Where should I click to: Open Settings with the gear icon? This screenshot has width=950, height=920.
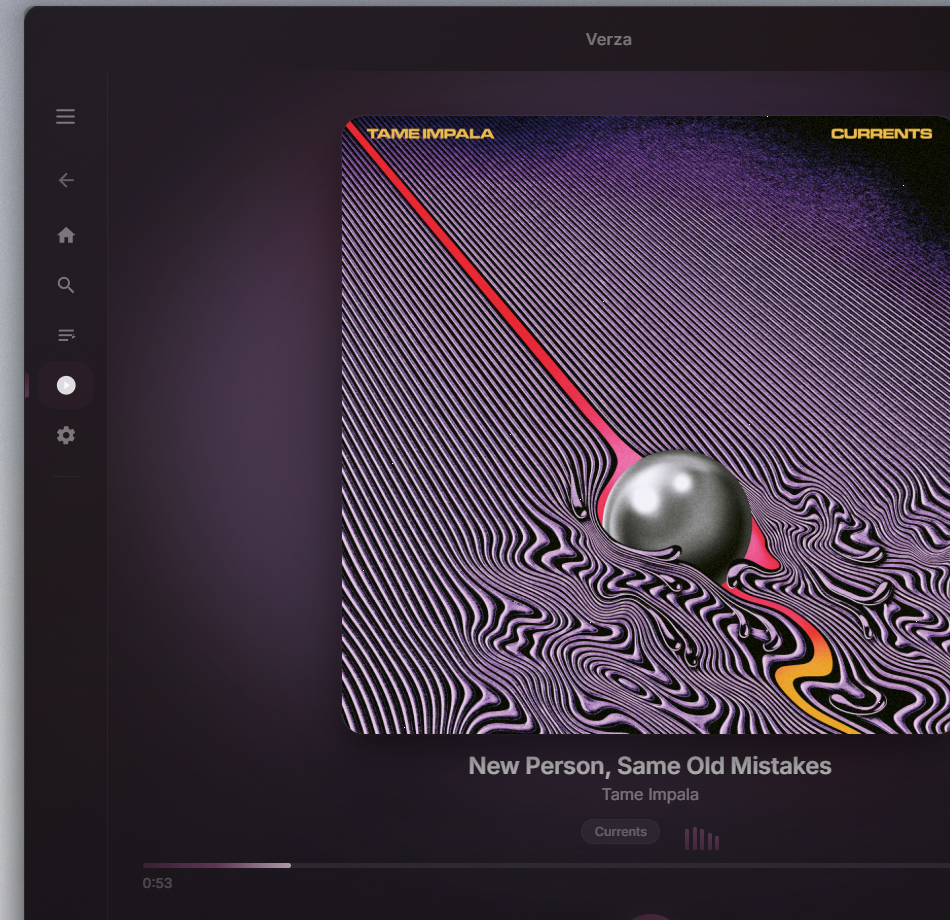(x=66, y=435)
